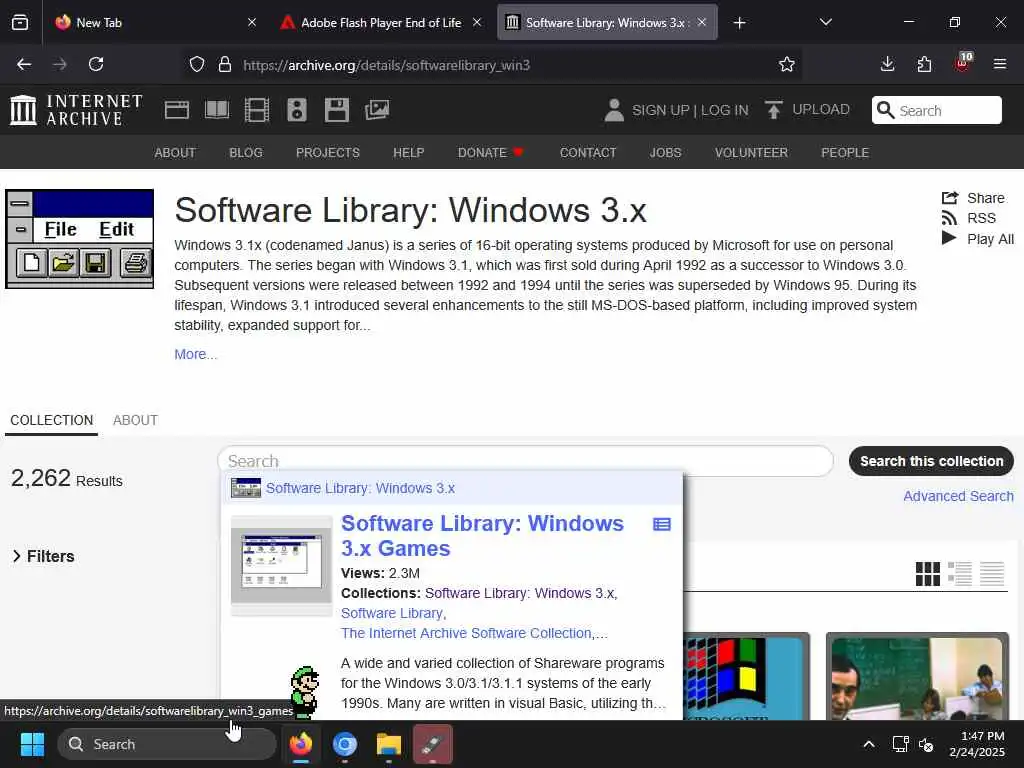The height and width of the screenshot is (768, 1024).
Task: Open Windows Start menu
Action: (x=32, y=744)
